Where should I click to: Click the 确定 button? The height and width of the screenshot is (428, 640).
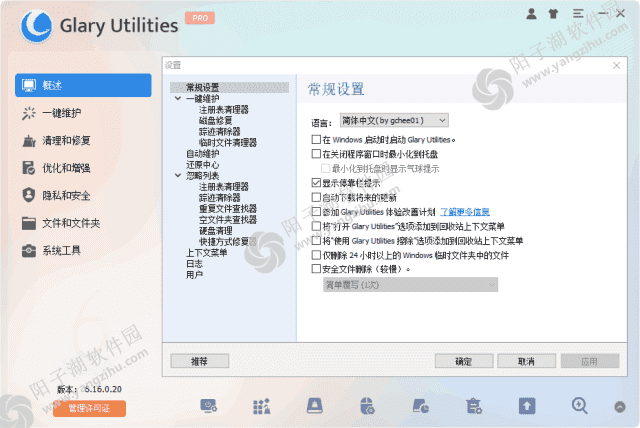click(x=464, y=361)
